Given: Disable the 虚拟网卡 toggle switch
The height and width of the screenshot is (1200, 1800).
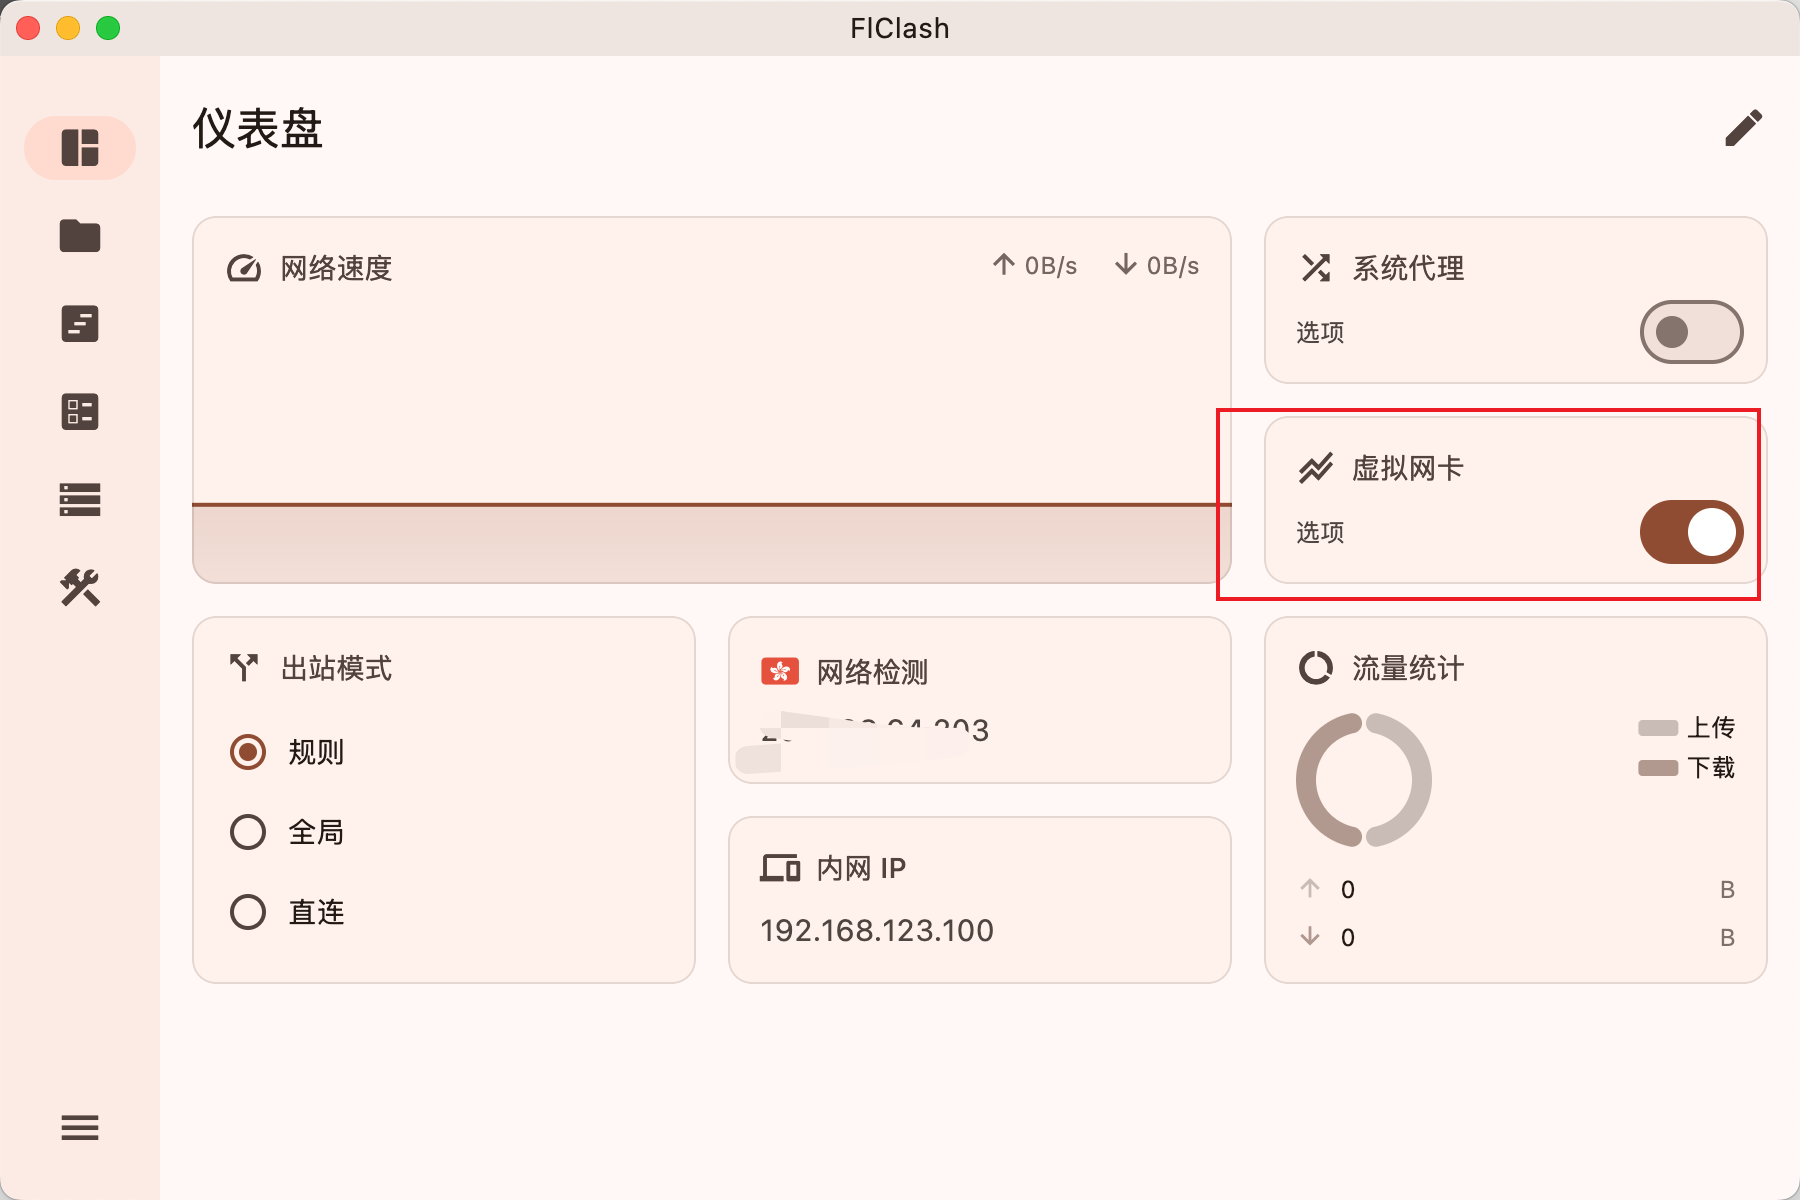Looking at the screenshot, I should click(1691, 532).
